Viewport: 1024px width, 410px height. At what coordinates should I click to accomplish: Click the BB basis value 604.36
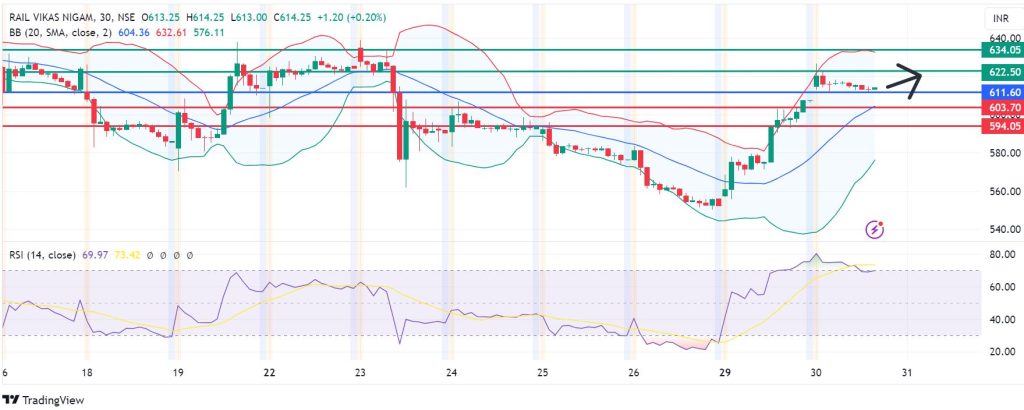(x=133, y=31)
